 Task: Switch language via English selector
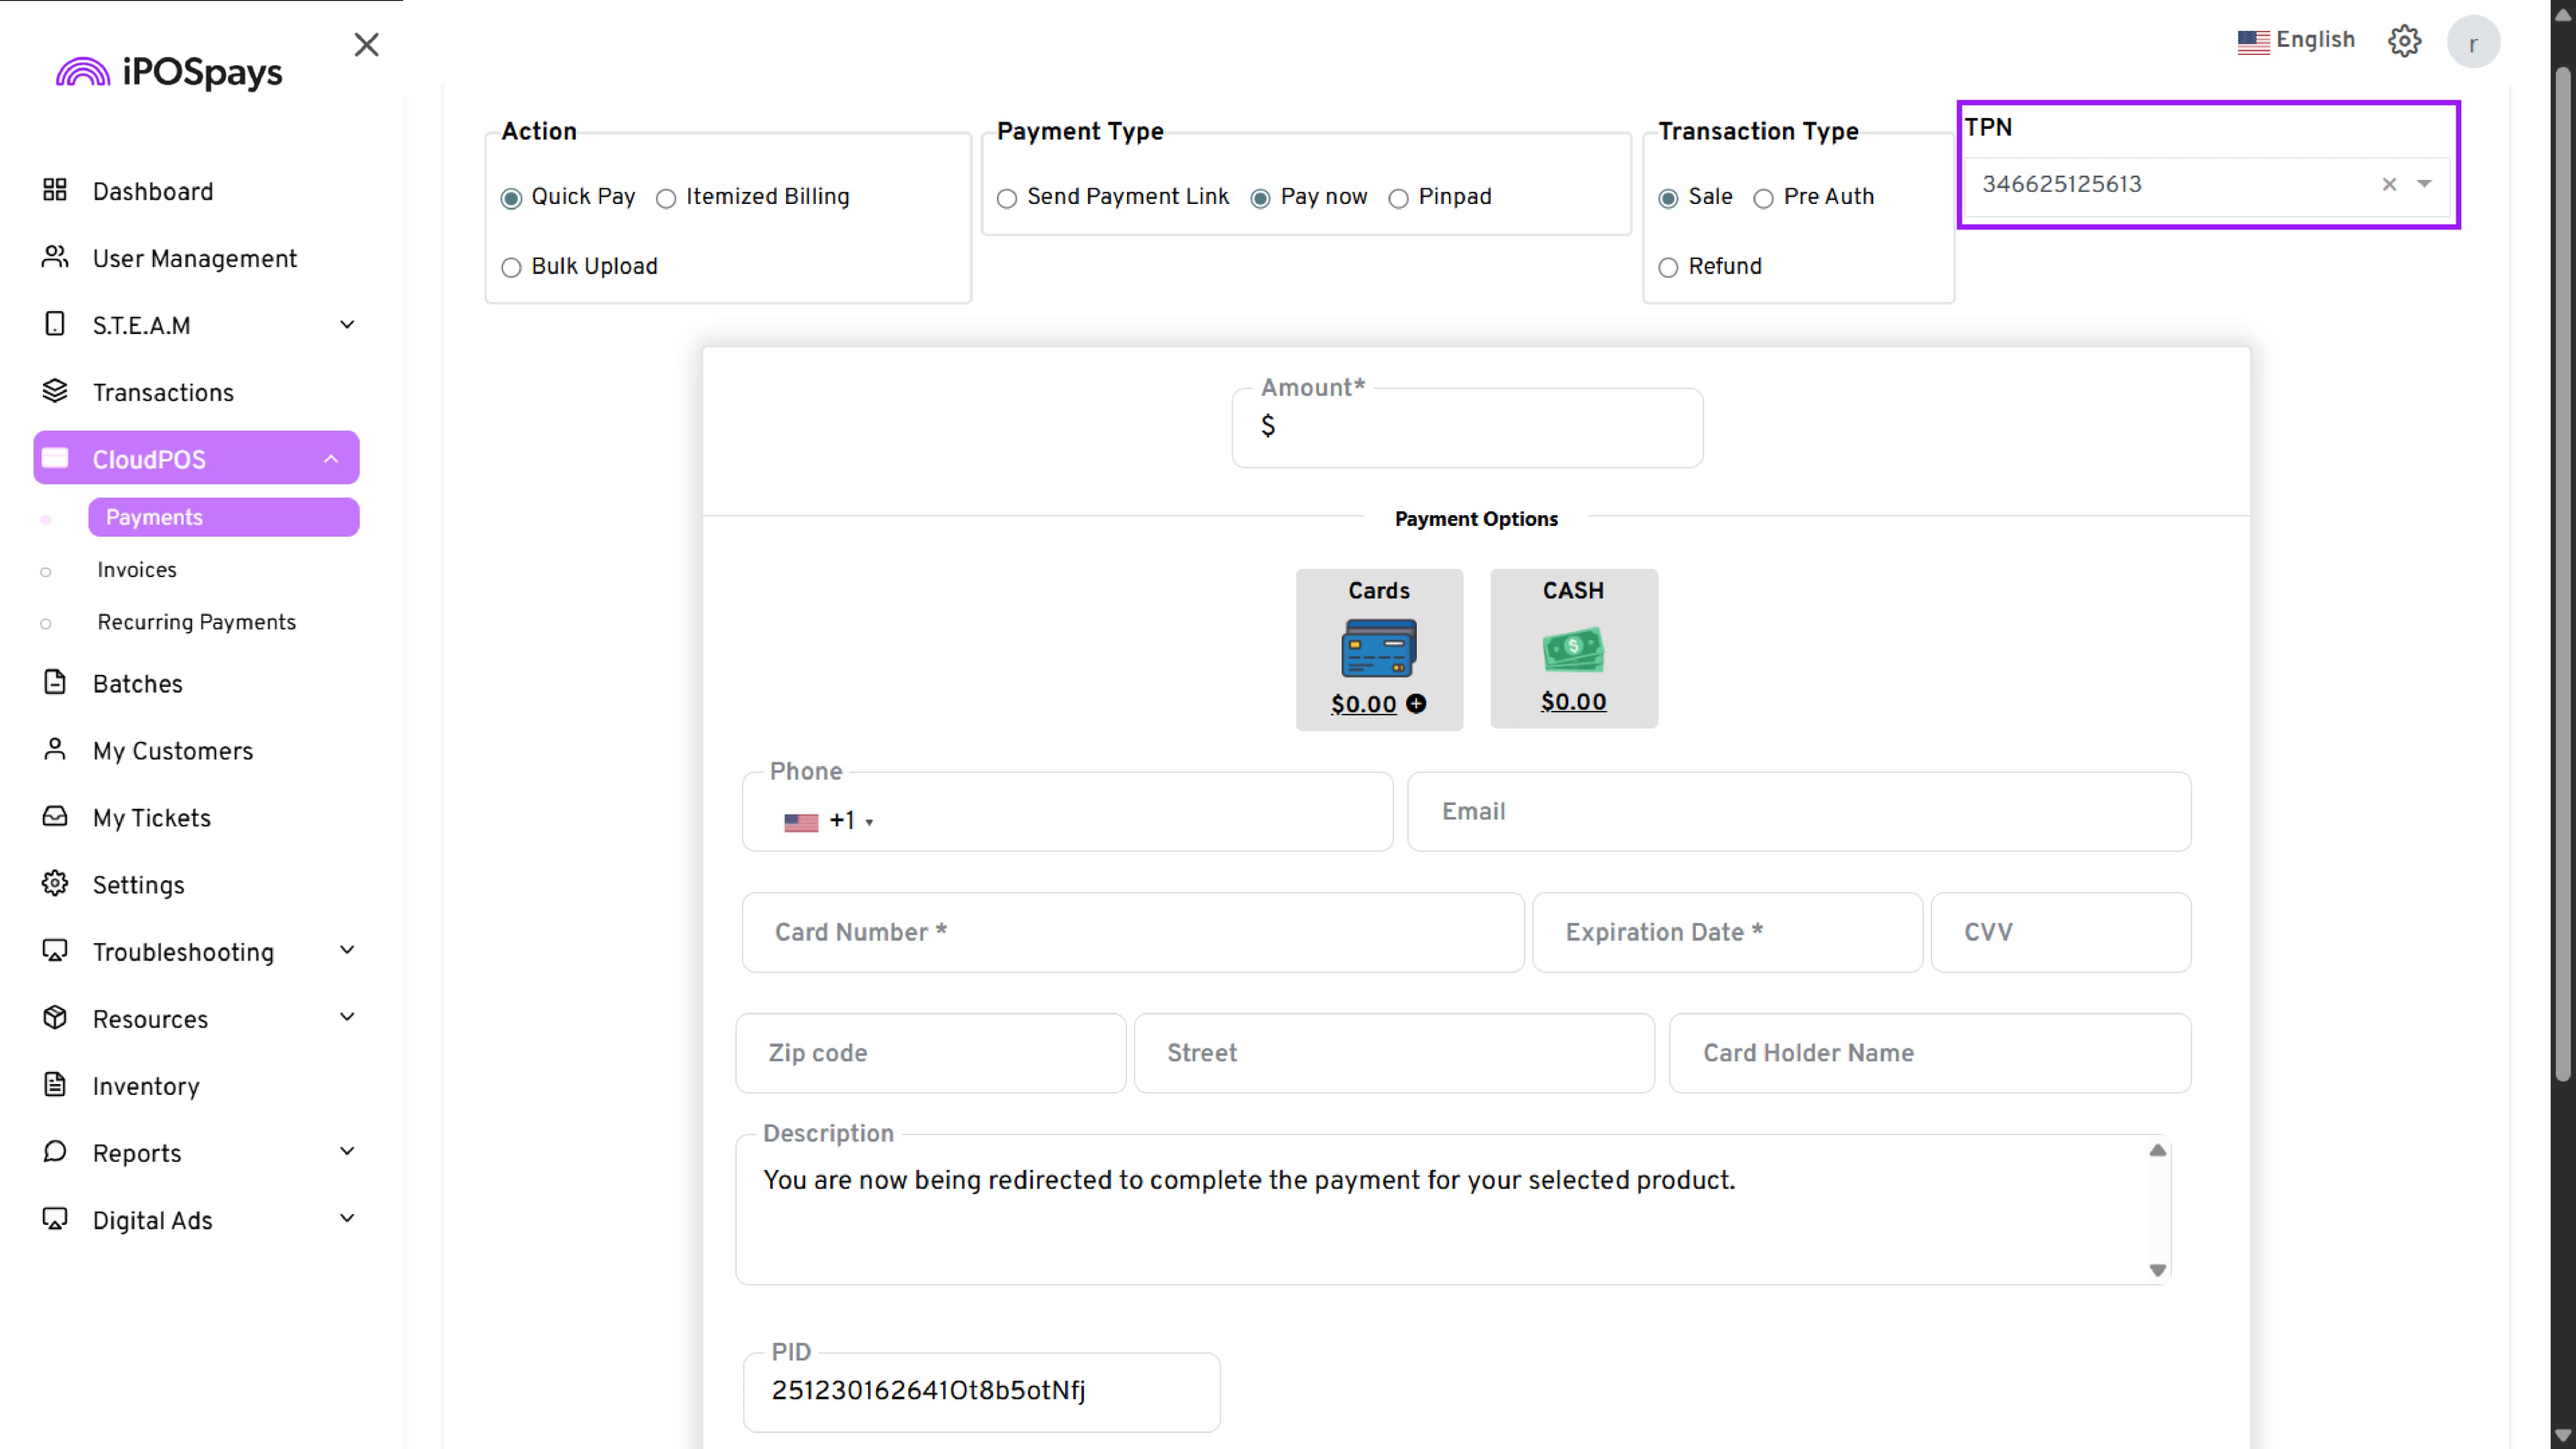(x=2296, y=40)
